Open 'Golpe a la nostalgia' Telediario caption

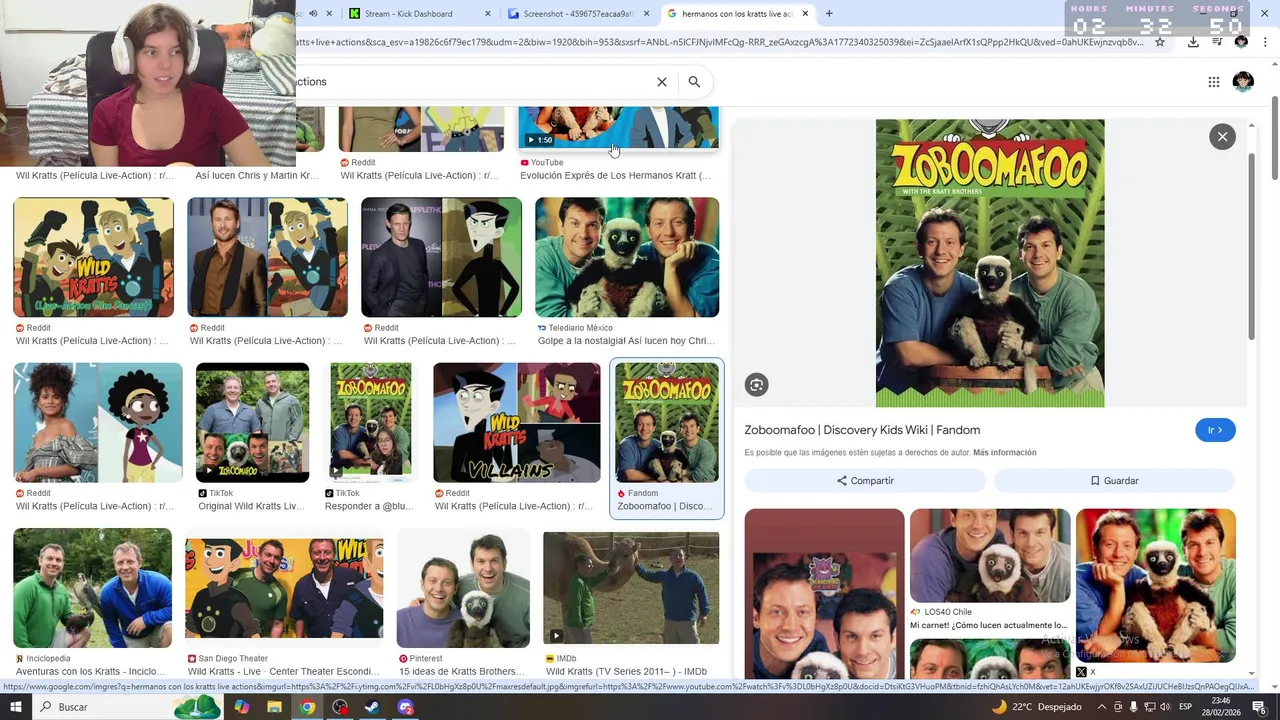[x=627, y=341]
